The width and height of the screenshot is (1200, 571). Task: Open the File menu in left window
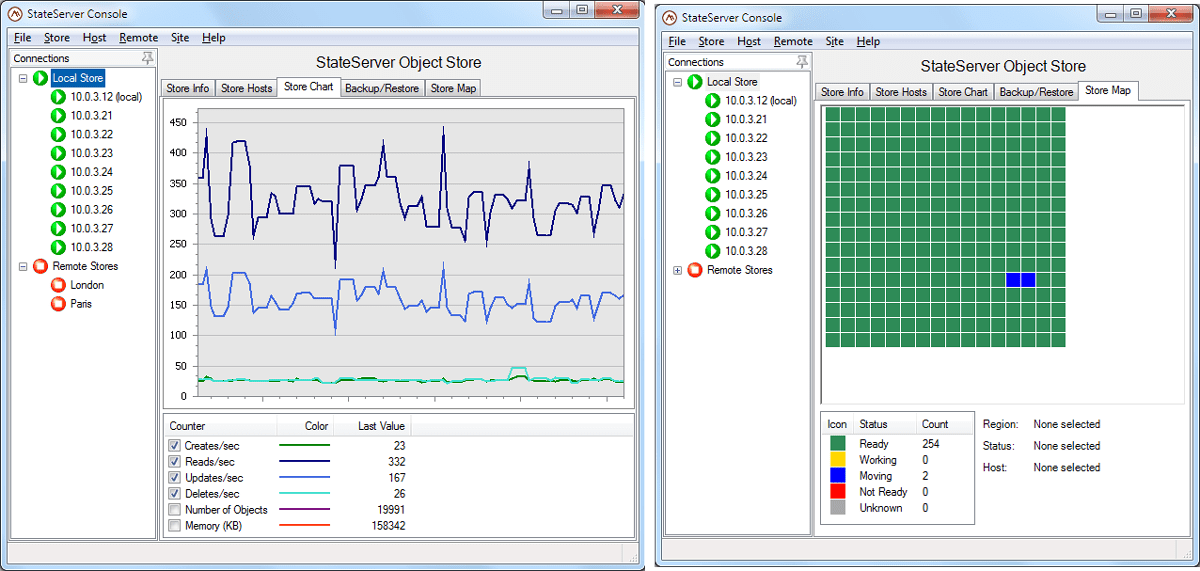22,38
